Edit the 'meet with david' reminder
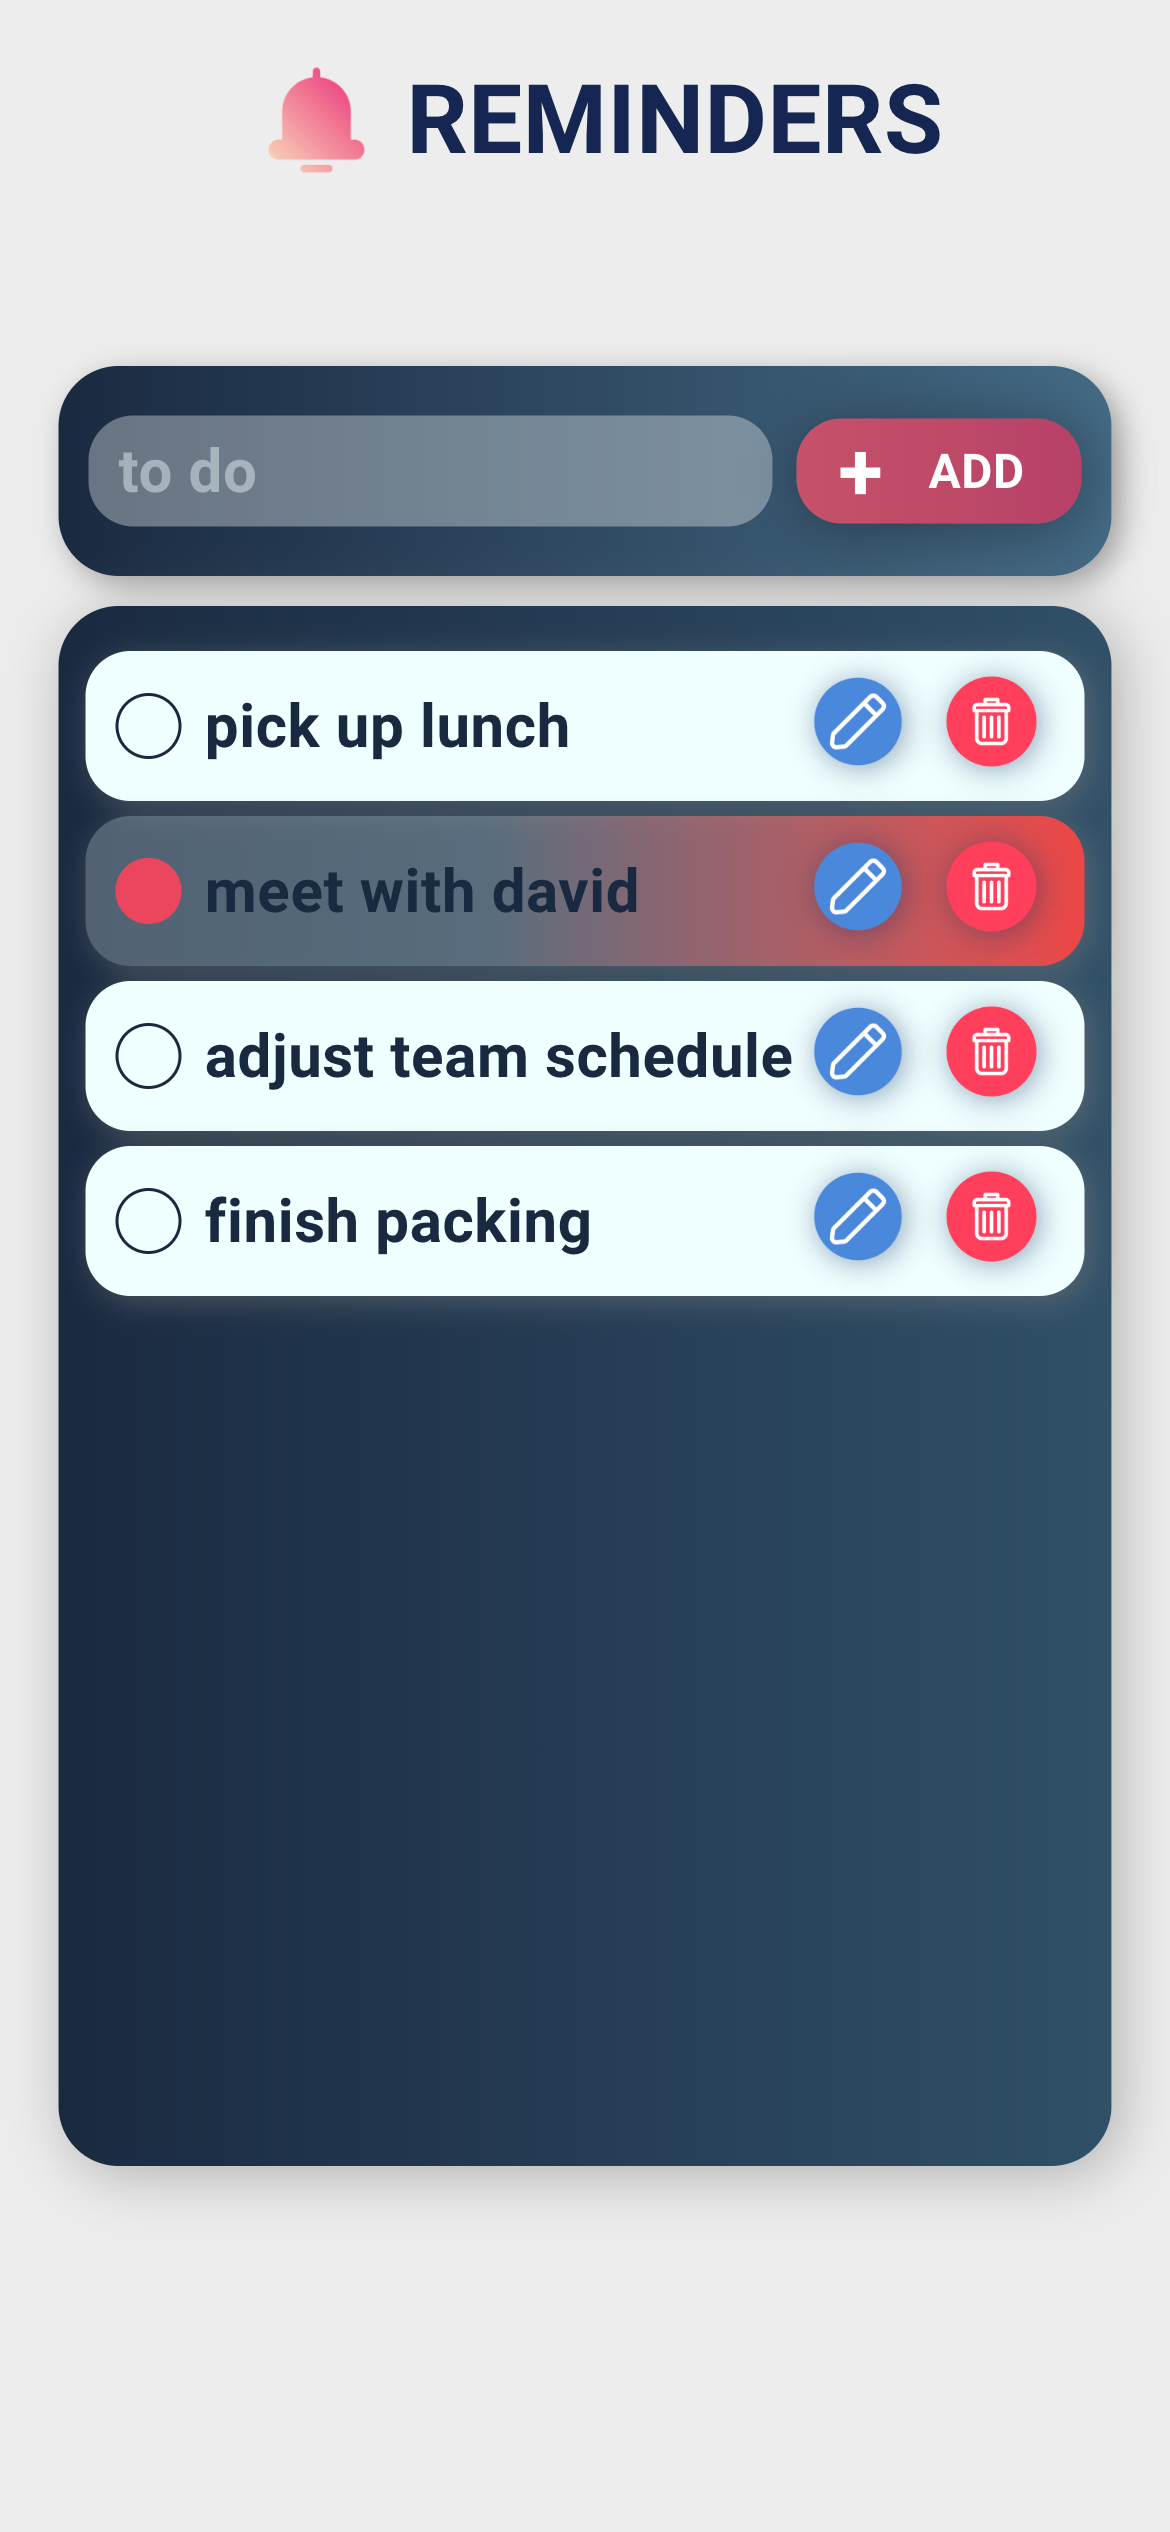Screen dimensions: 1170x2532 858,887
